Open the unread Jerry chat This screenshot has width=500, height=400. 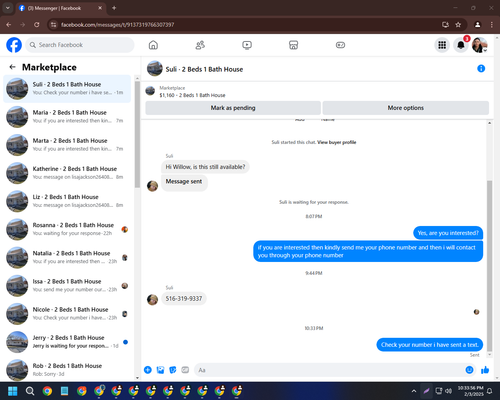[67, 342]
